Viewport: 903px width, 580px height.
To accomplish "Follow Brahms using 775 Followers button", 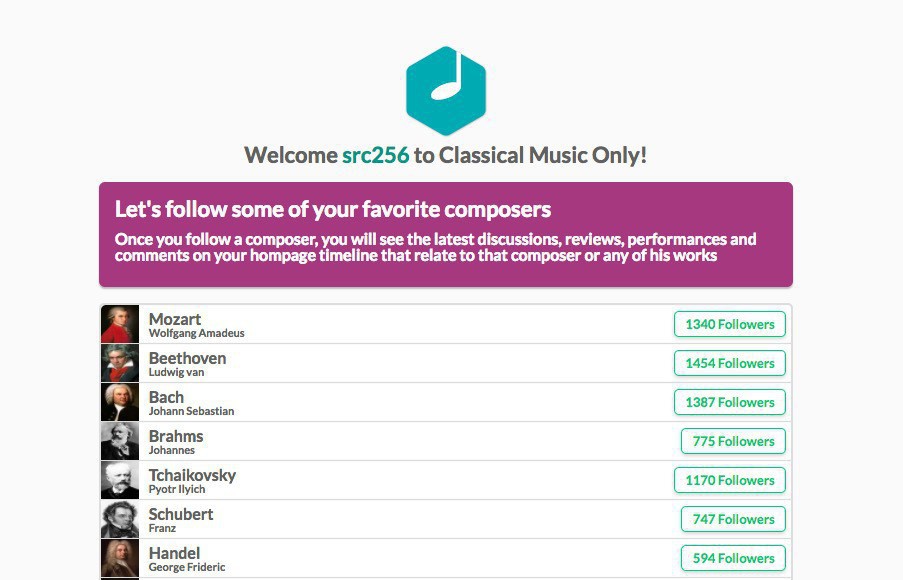I will 733,441.
